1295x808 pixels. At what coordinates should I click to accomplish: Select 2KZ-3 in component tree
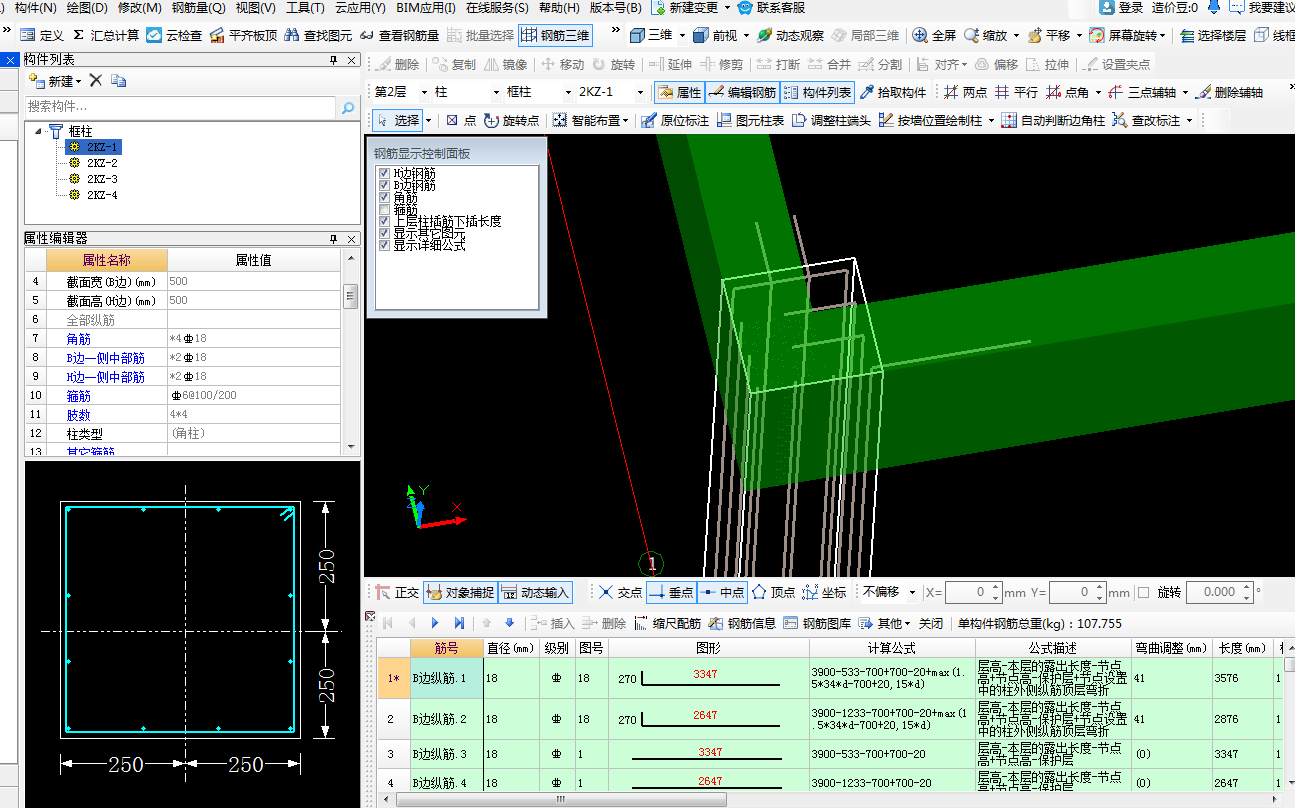pos(102,179)
